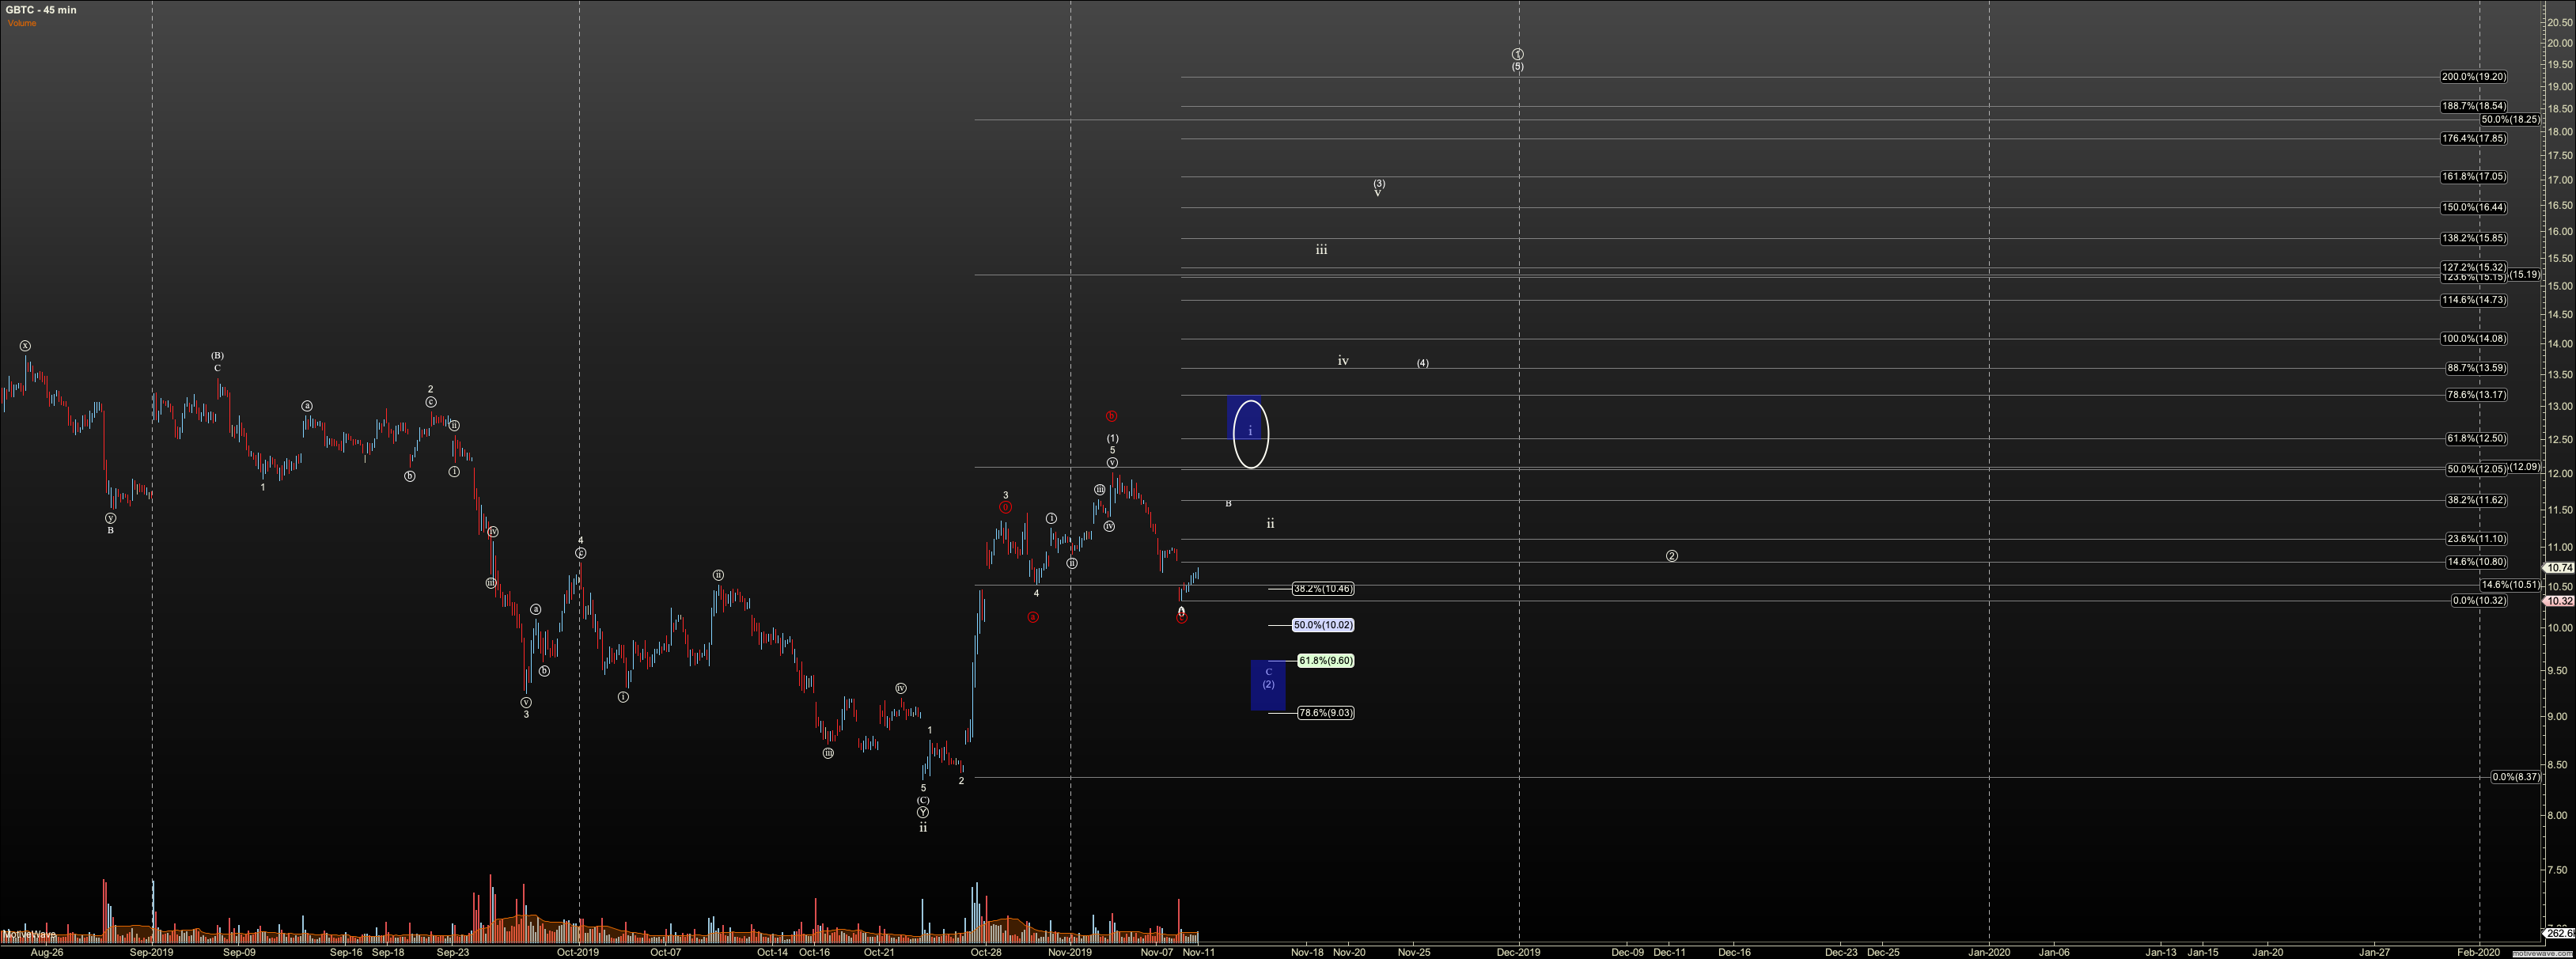Click the (12.09) price level label

[2524, 467]
